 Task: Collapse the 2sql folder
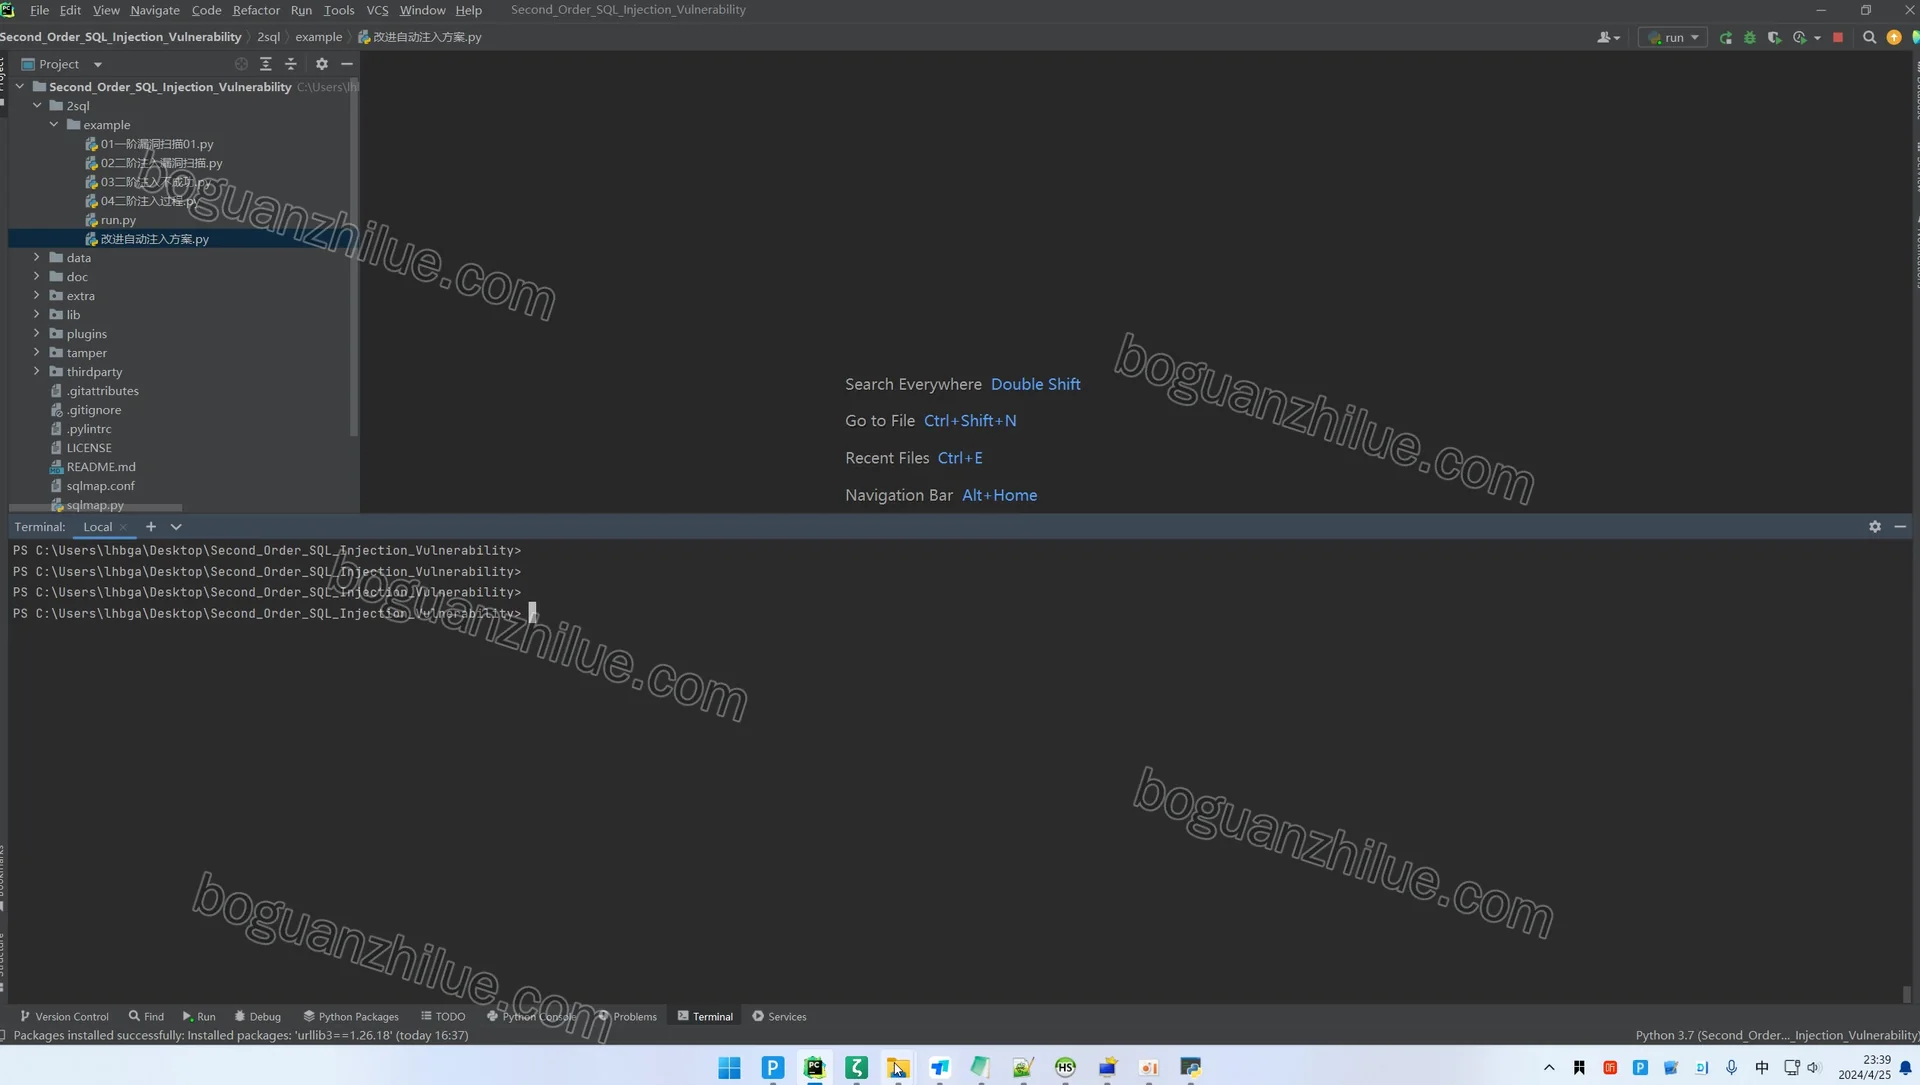[x=37, y=106]
